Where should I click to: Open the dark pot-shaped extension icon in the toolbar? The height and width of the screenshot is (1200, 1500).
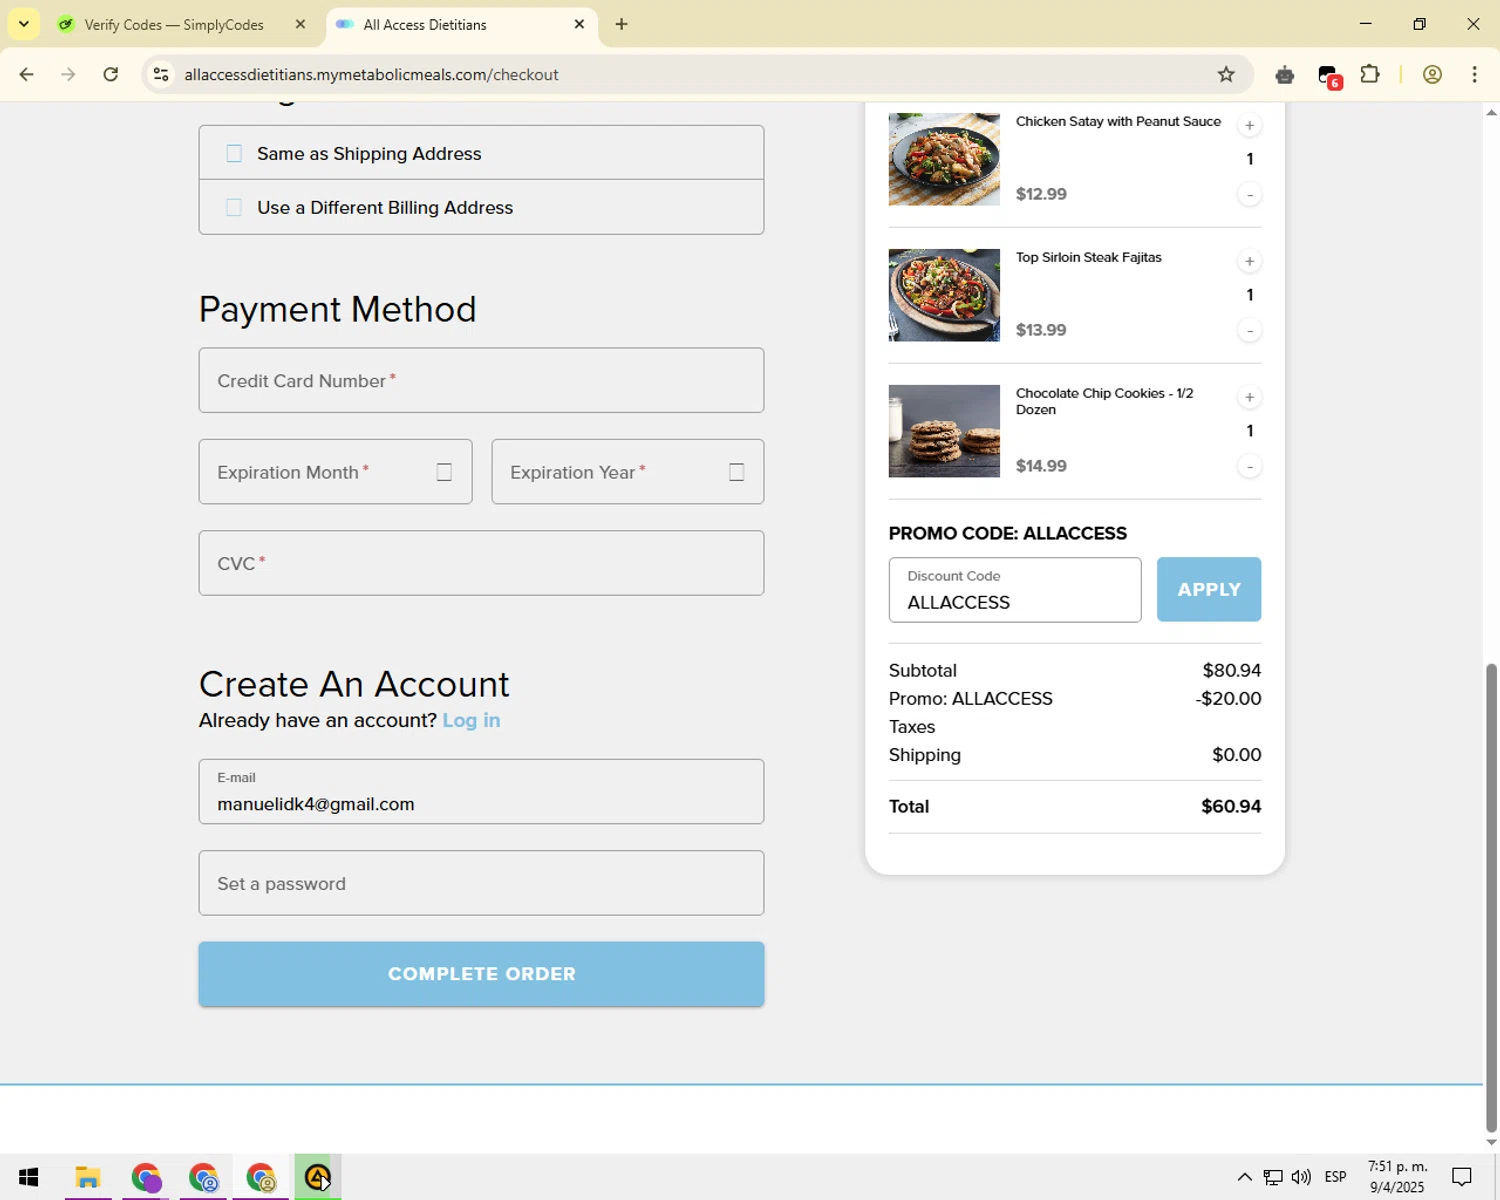pos(1285,74)
